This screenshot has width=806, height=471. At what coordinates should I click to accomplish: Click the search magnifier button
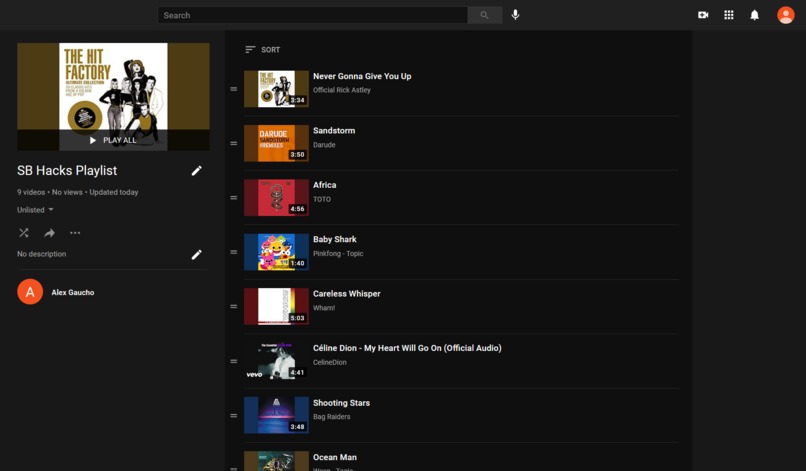(484, 15)
